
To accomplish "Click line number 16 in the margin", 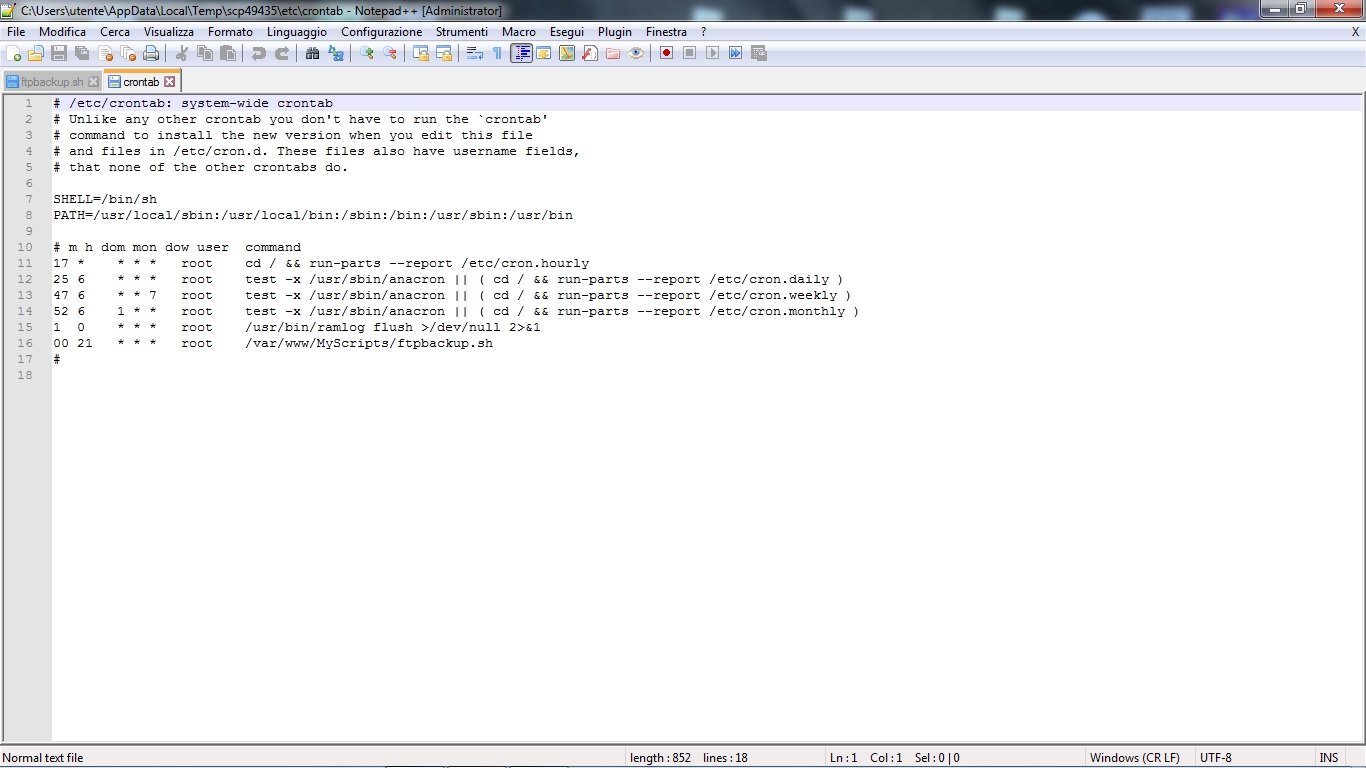I will tap(25, 343).
